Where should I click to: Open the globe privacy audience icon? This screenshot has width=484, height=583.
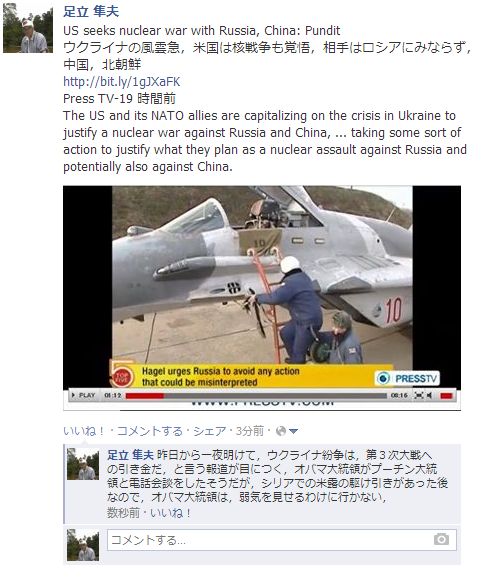(x=281, y=431)
